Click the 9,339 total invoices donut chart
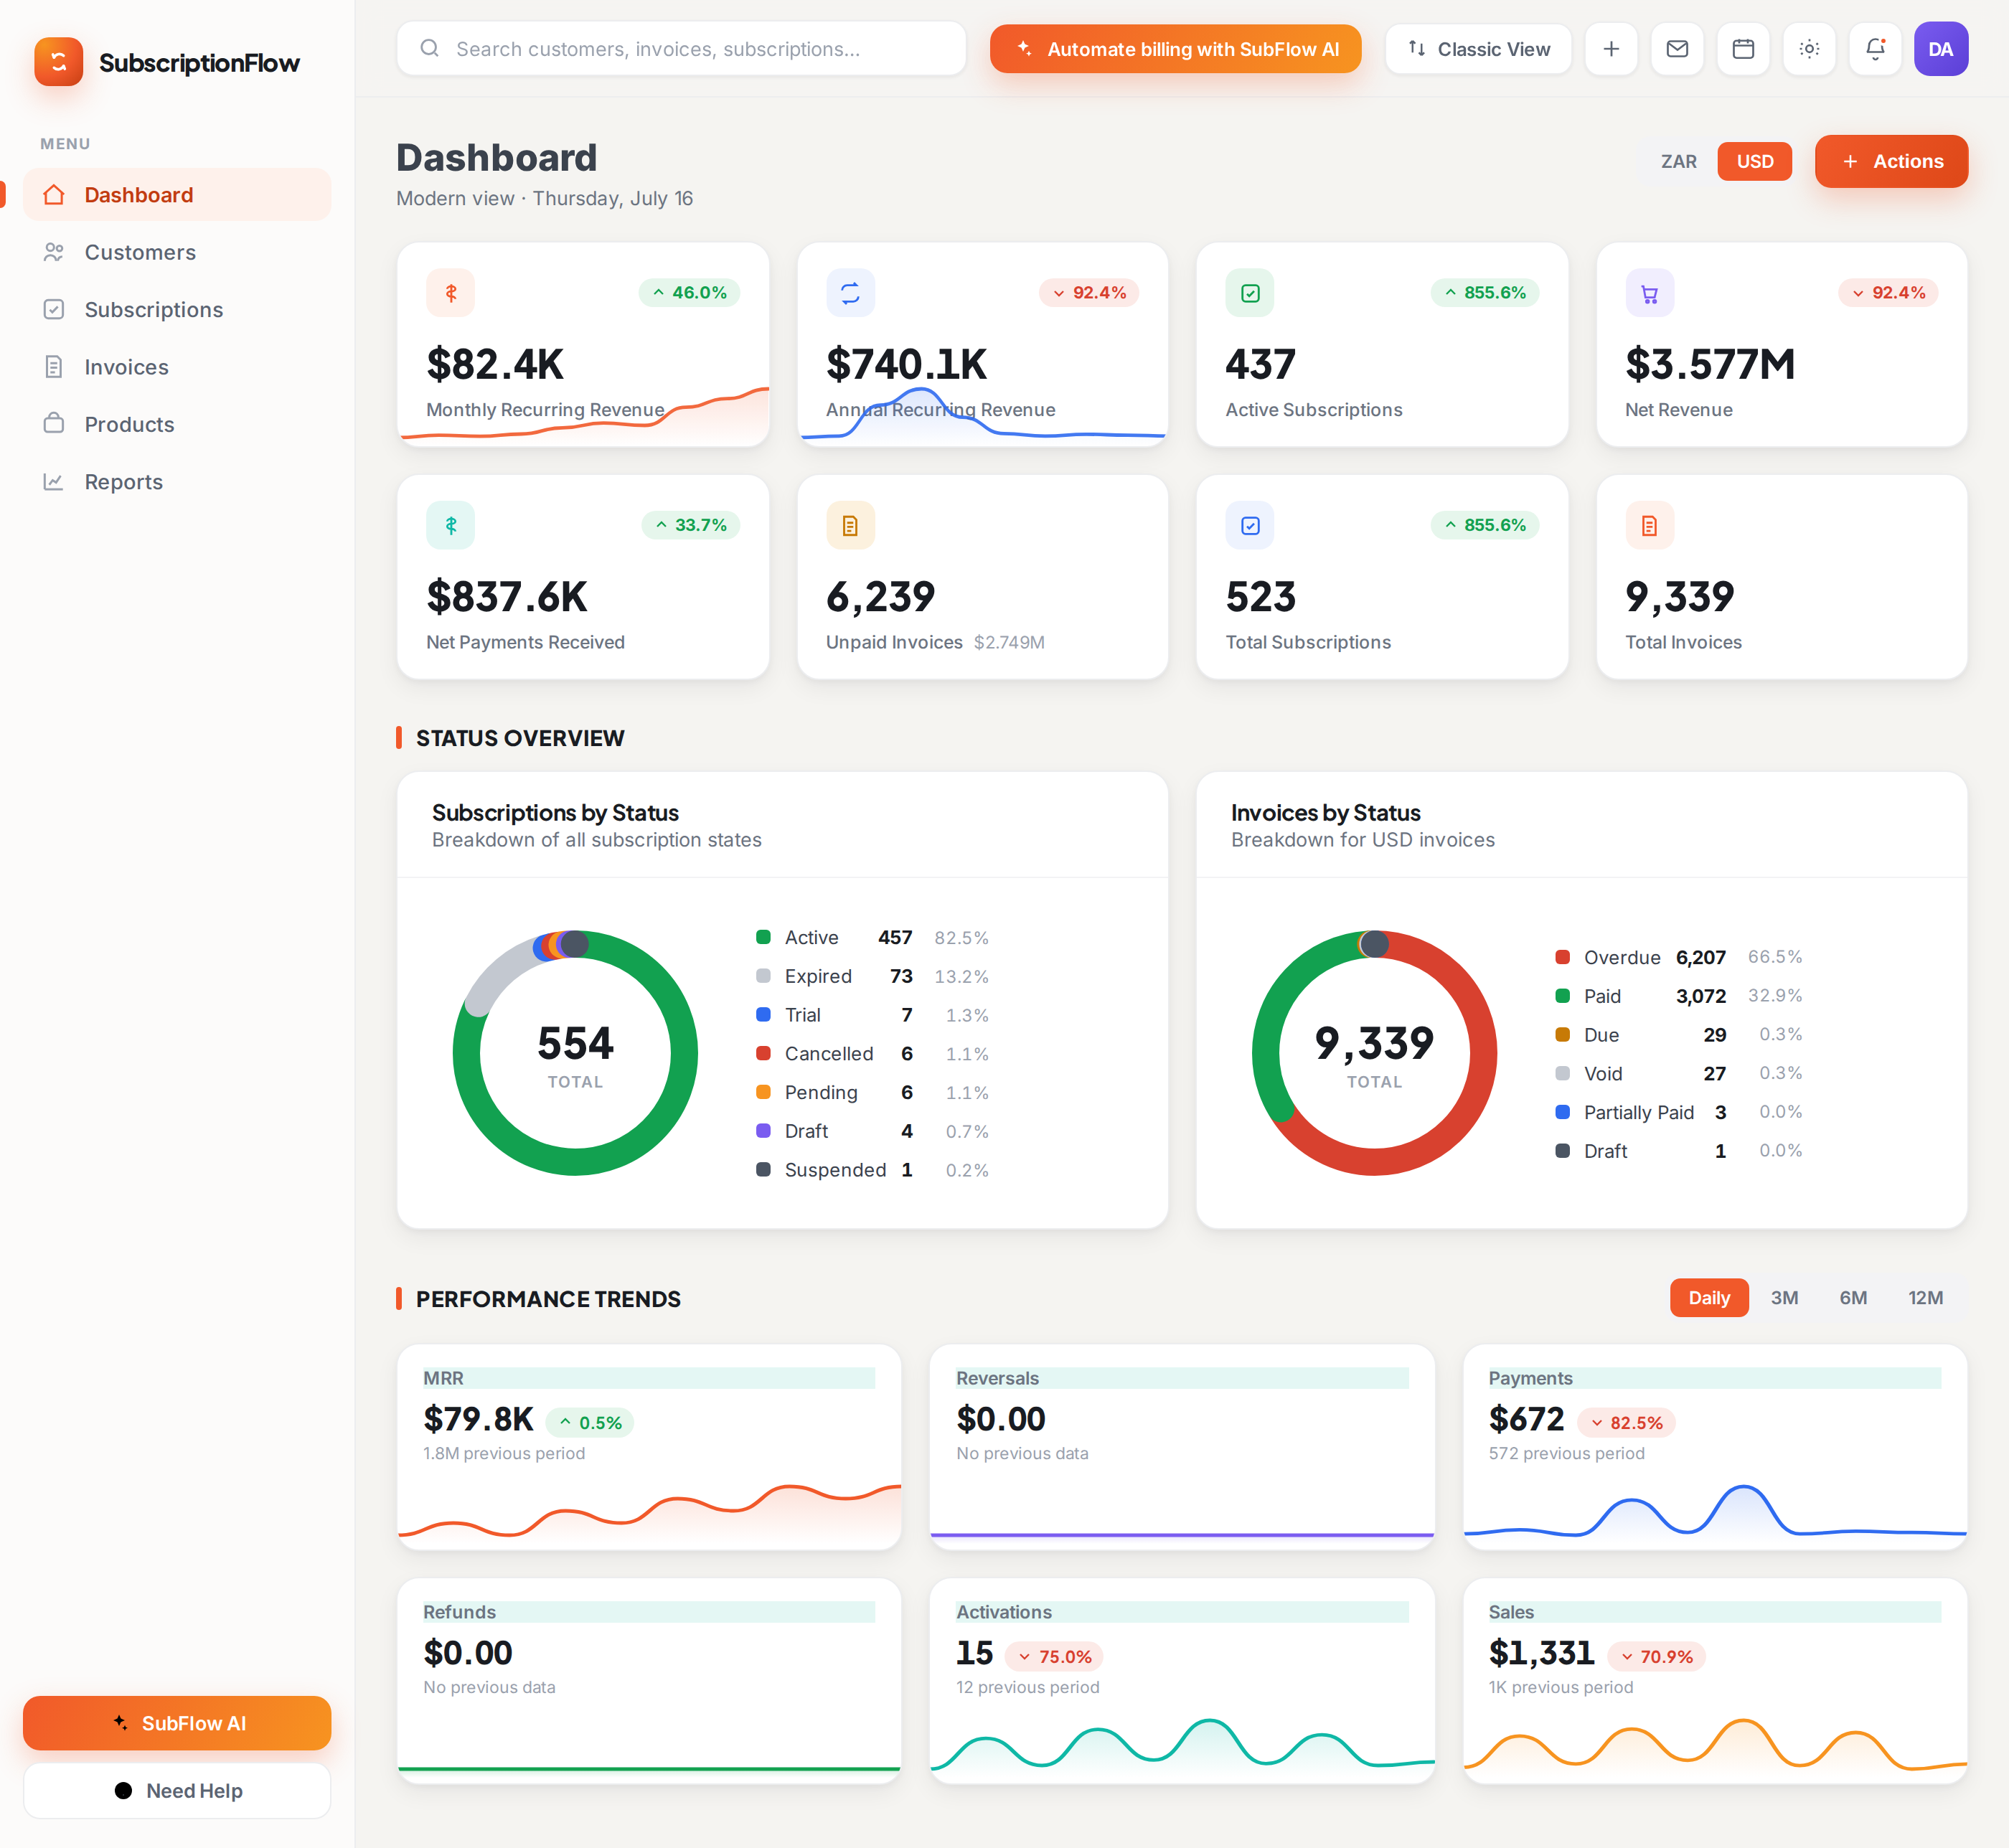This screenshot has width=2009, height=1848. tap(1374, 1053)
